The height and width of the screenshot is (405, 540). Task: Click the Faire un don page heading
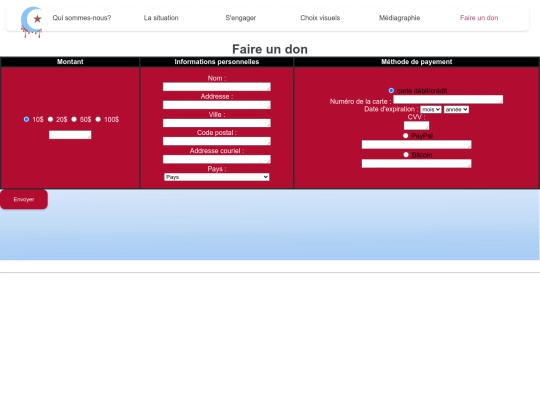[270, 49]
